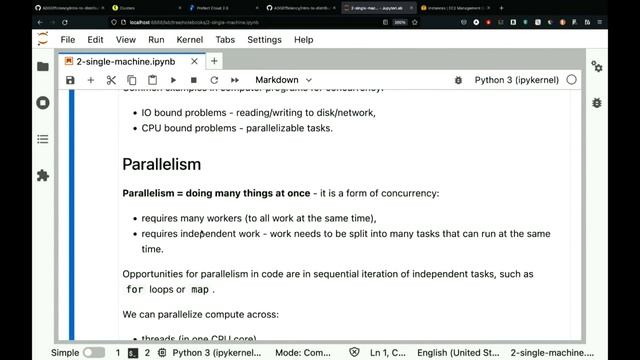Click the kernel status circle indicator

(571, 80)
